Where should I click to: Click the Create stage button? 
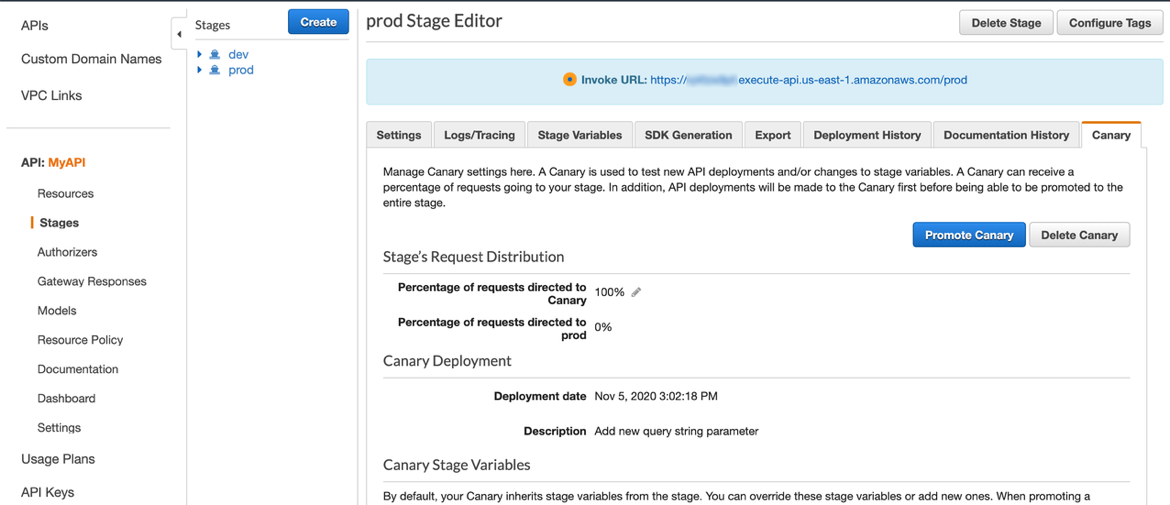coord(318,22)
